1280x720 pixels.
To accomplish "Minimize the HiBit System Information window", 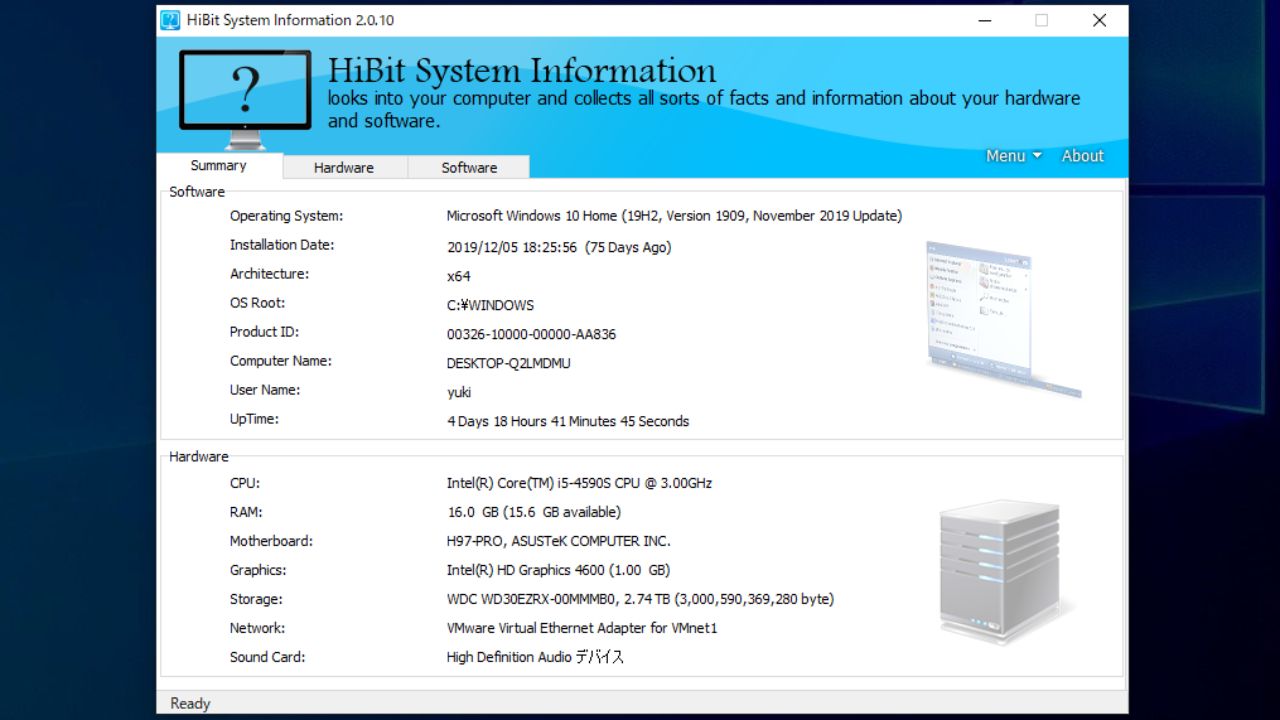I will pyautogui.click(x=983, y=20).
